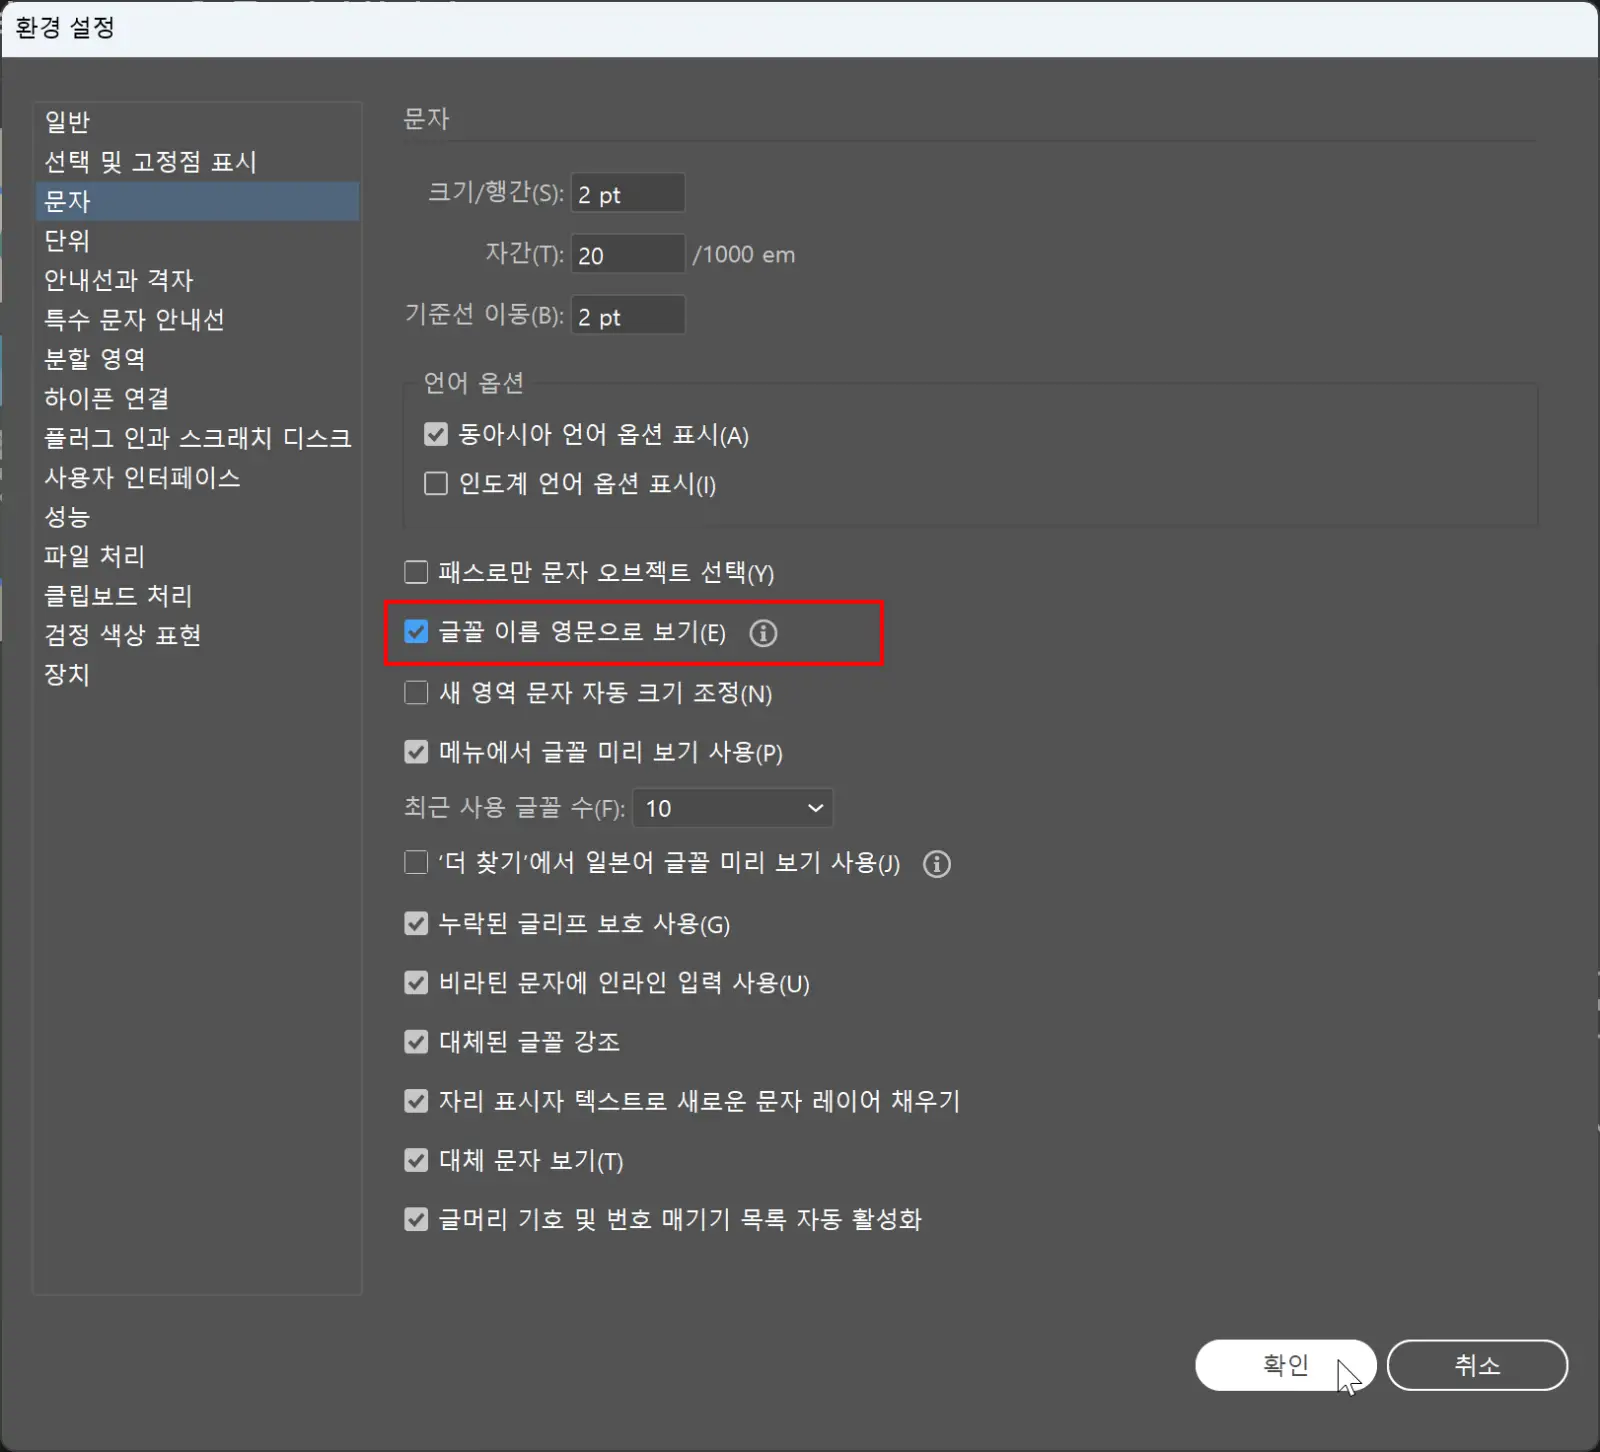Open info icon beside 글꼴 이름 영문으로 보기
The width and height of the screenshot is (1600, 1452).
coord(763,633)
